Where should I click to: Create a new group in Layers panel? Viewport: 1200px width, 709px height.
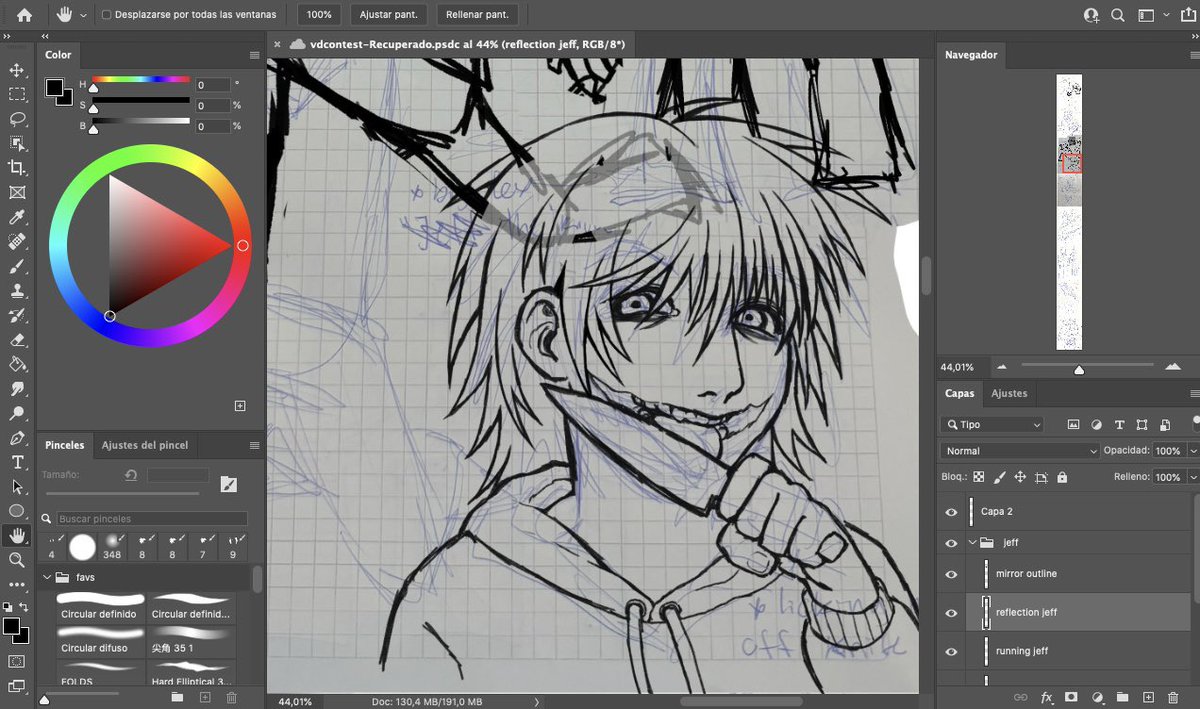tap(1122, 697)
